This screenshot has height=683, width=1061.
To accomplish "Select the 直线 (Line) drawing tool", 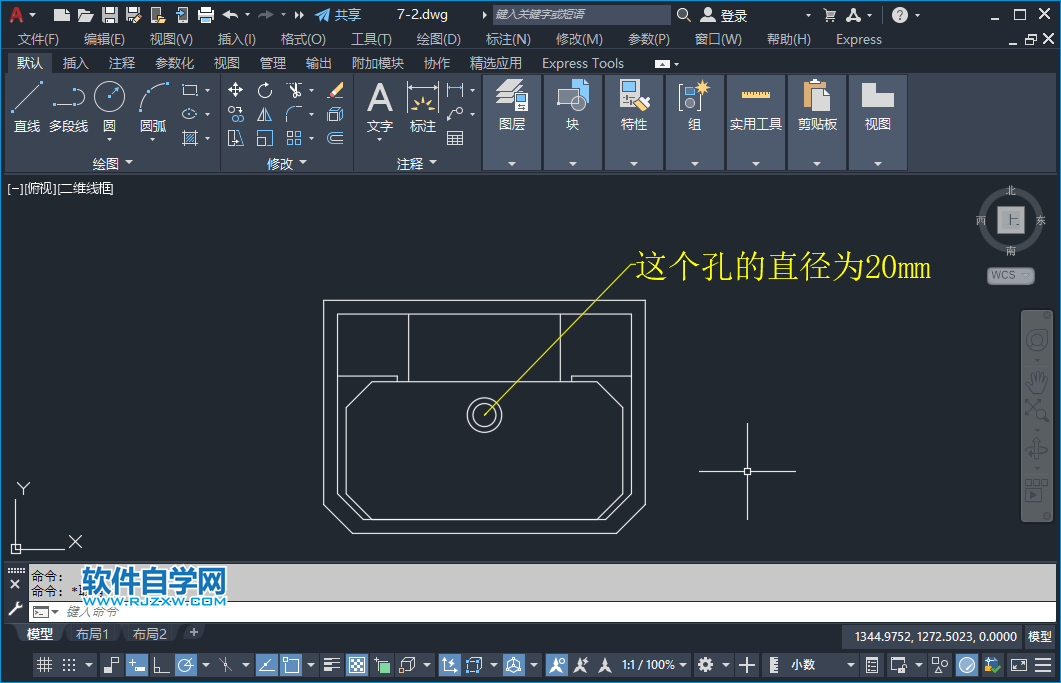I will click(27, 106).
